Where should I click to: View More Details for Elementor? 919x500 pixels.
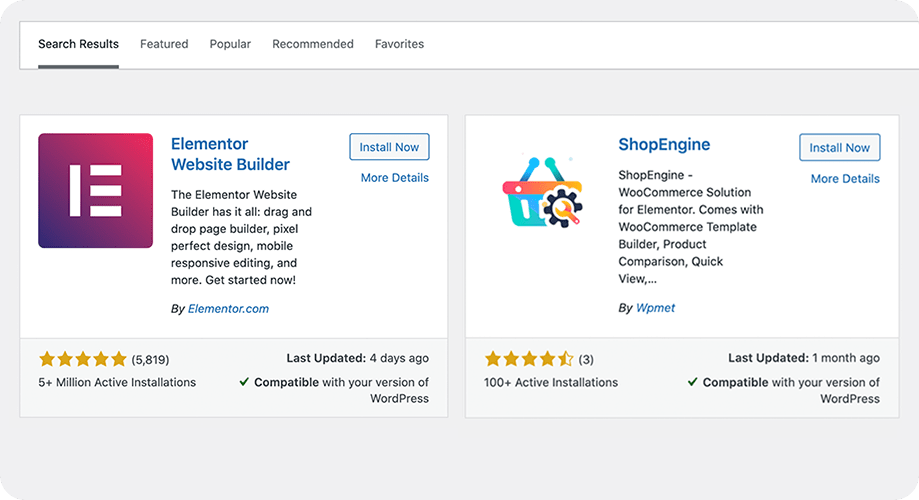[x=394, y=178]
